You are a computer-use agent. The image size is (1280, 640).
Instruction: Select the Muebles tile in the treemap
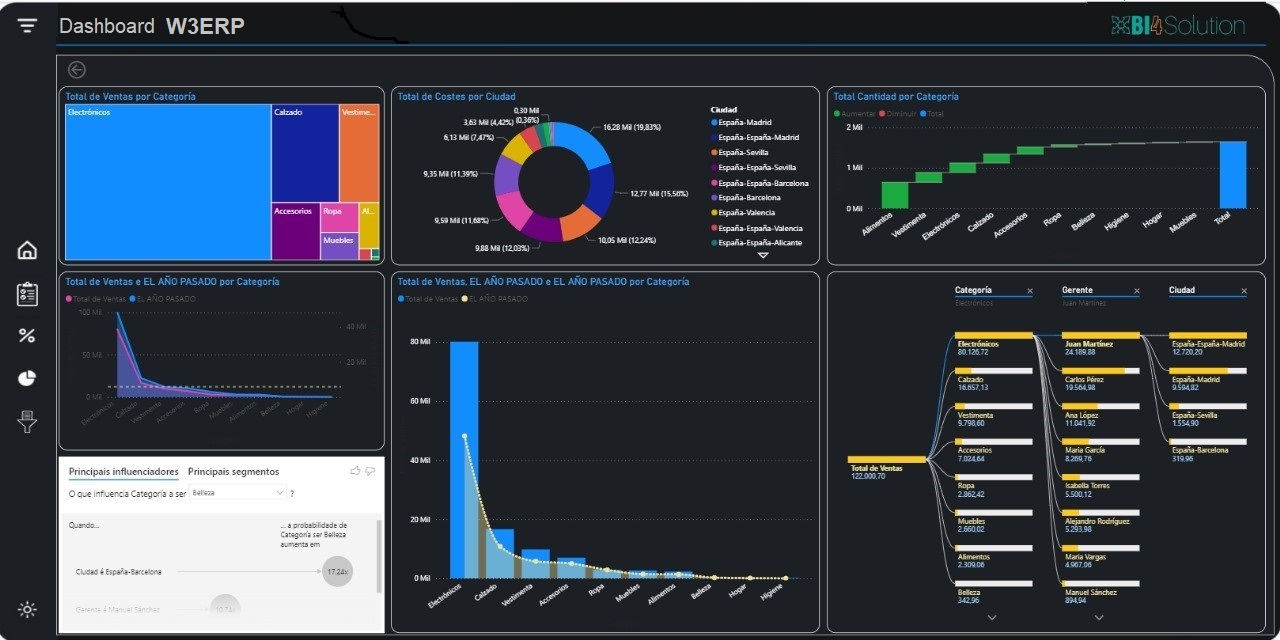(x=339, y=247)
